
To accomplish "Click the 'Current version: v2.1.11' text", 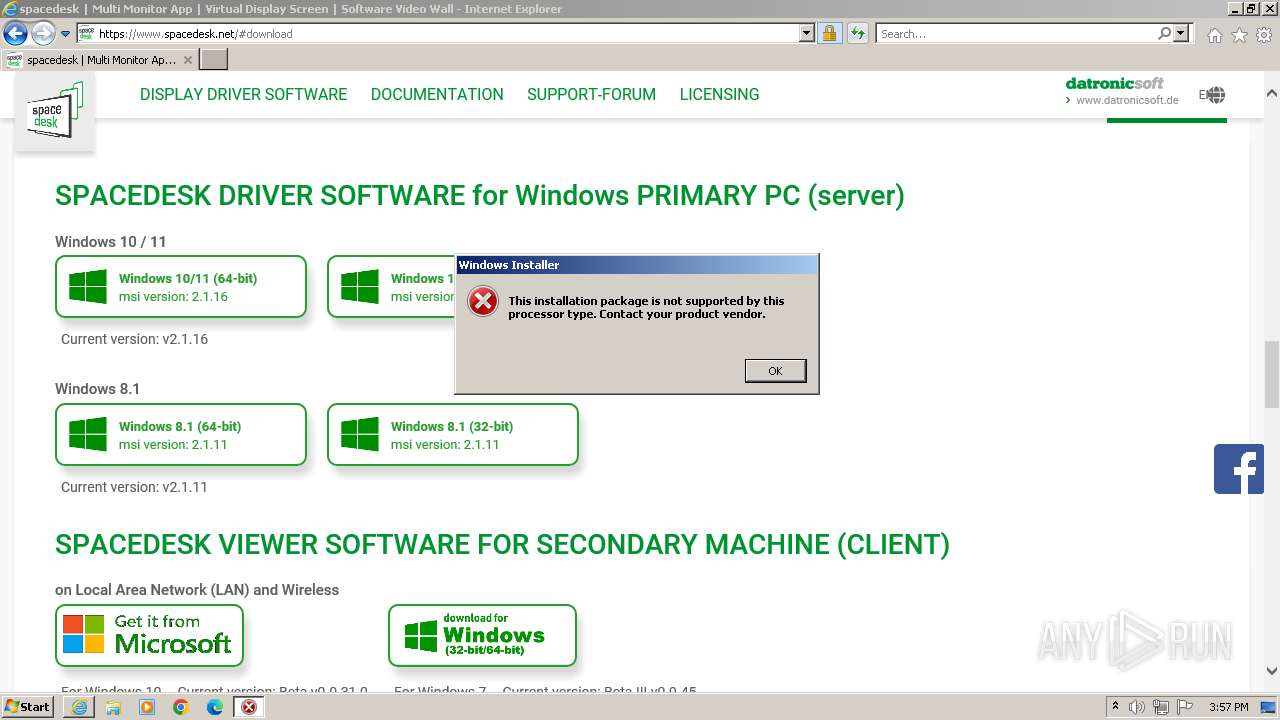I will pyautogui.click(x=134, y=487).
